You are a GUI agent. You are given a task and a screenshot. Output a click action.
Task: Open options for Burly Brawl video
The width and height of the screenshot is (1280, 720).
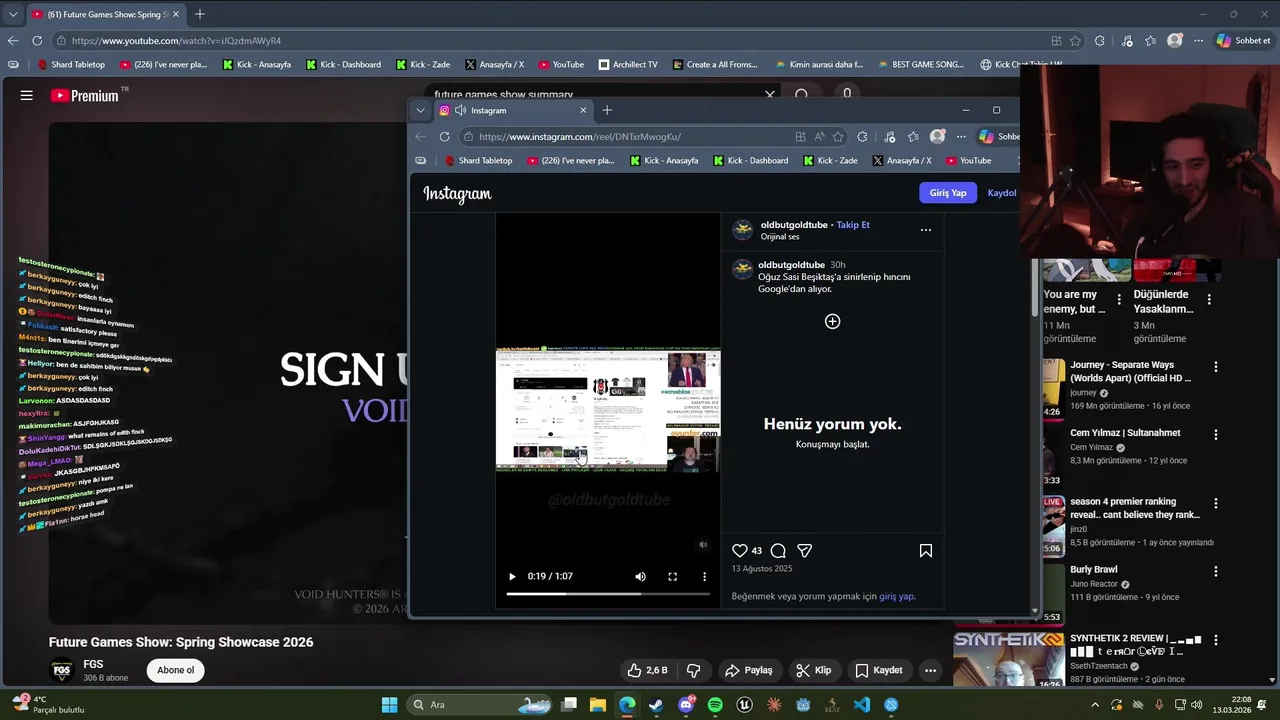tap(1216, 572)
